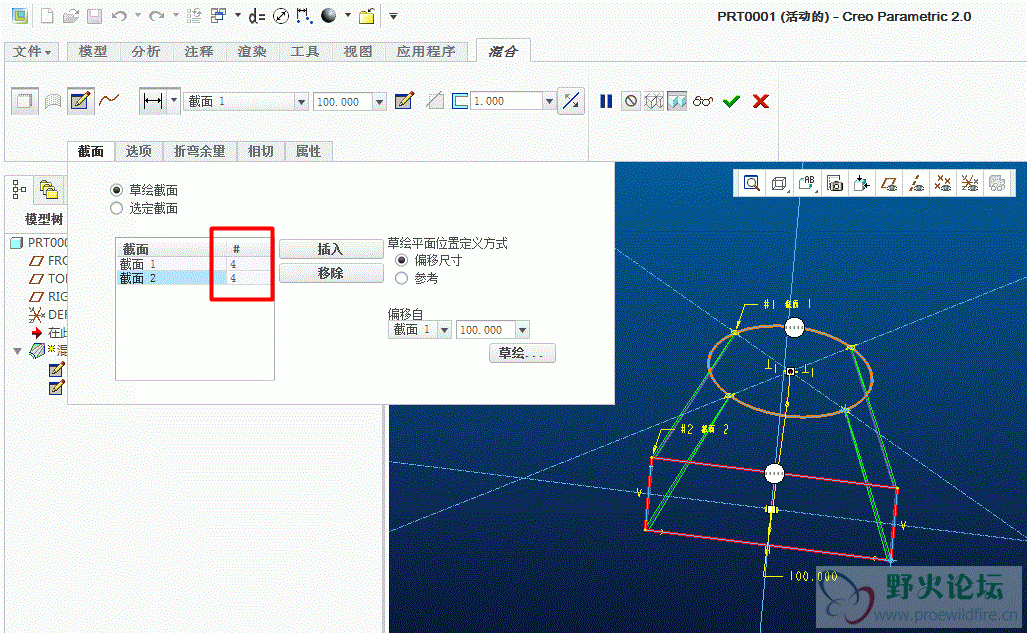Flip the thickness direction icon
Image resolution: width=1027 pixels, height=633 pixels.
click(x=571, y=101)
